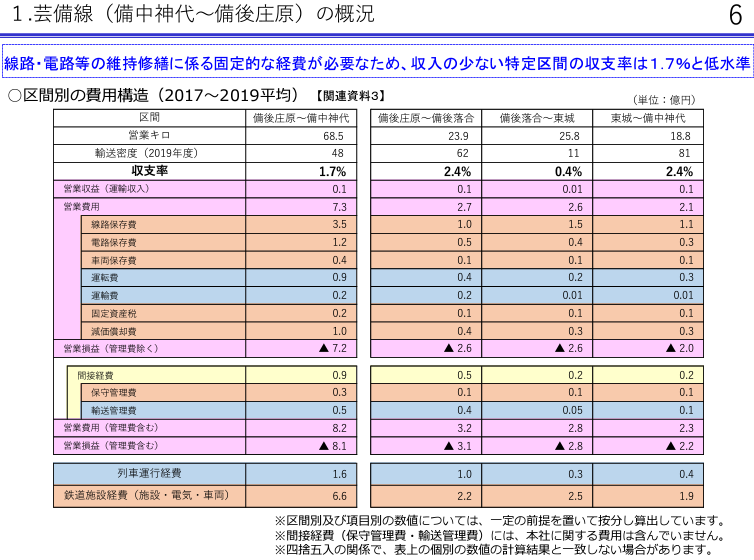Click the '営業キロ' row label

[149, 136]
